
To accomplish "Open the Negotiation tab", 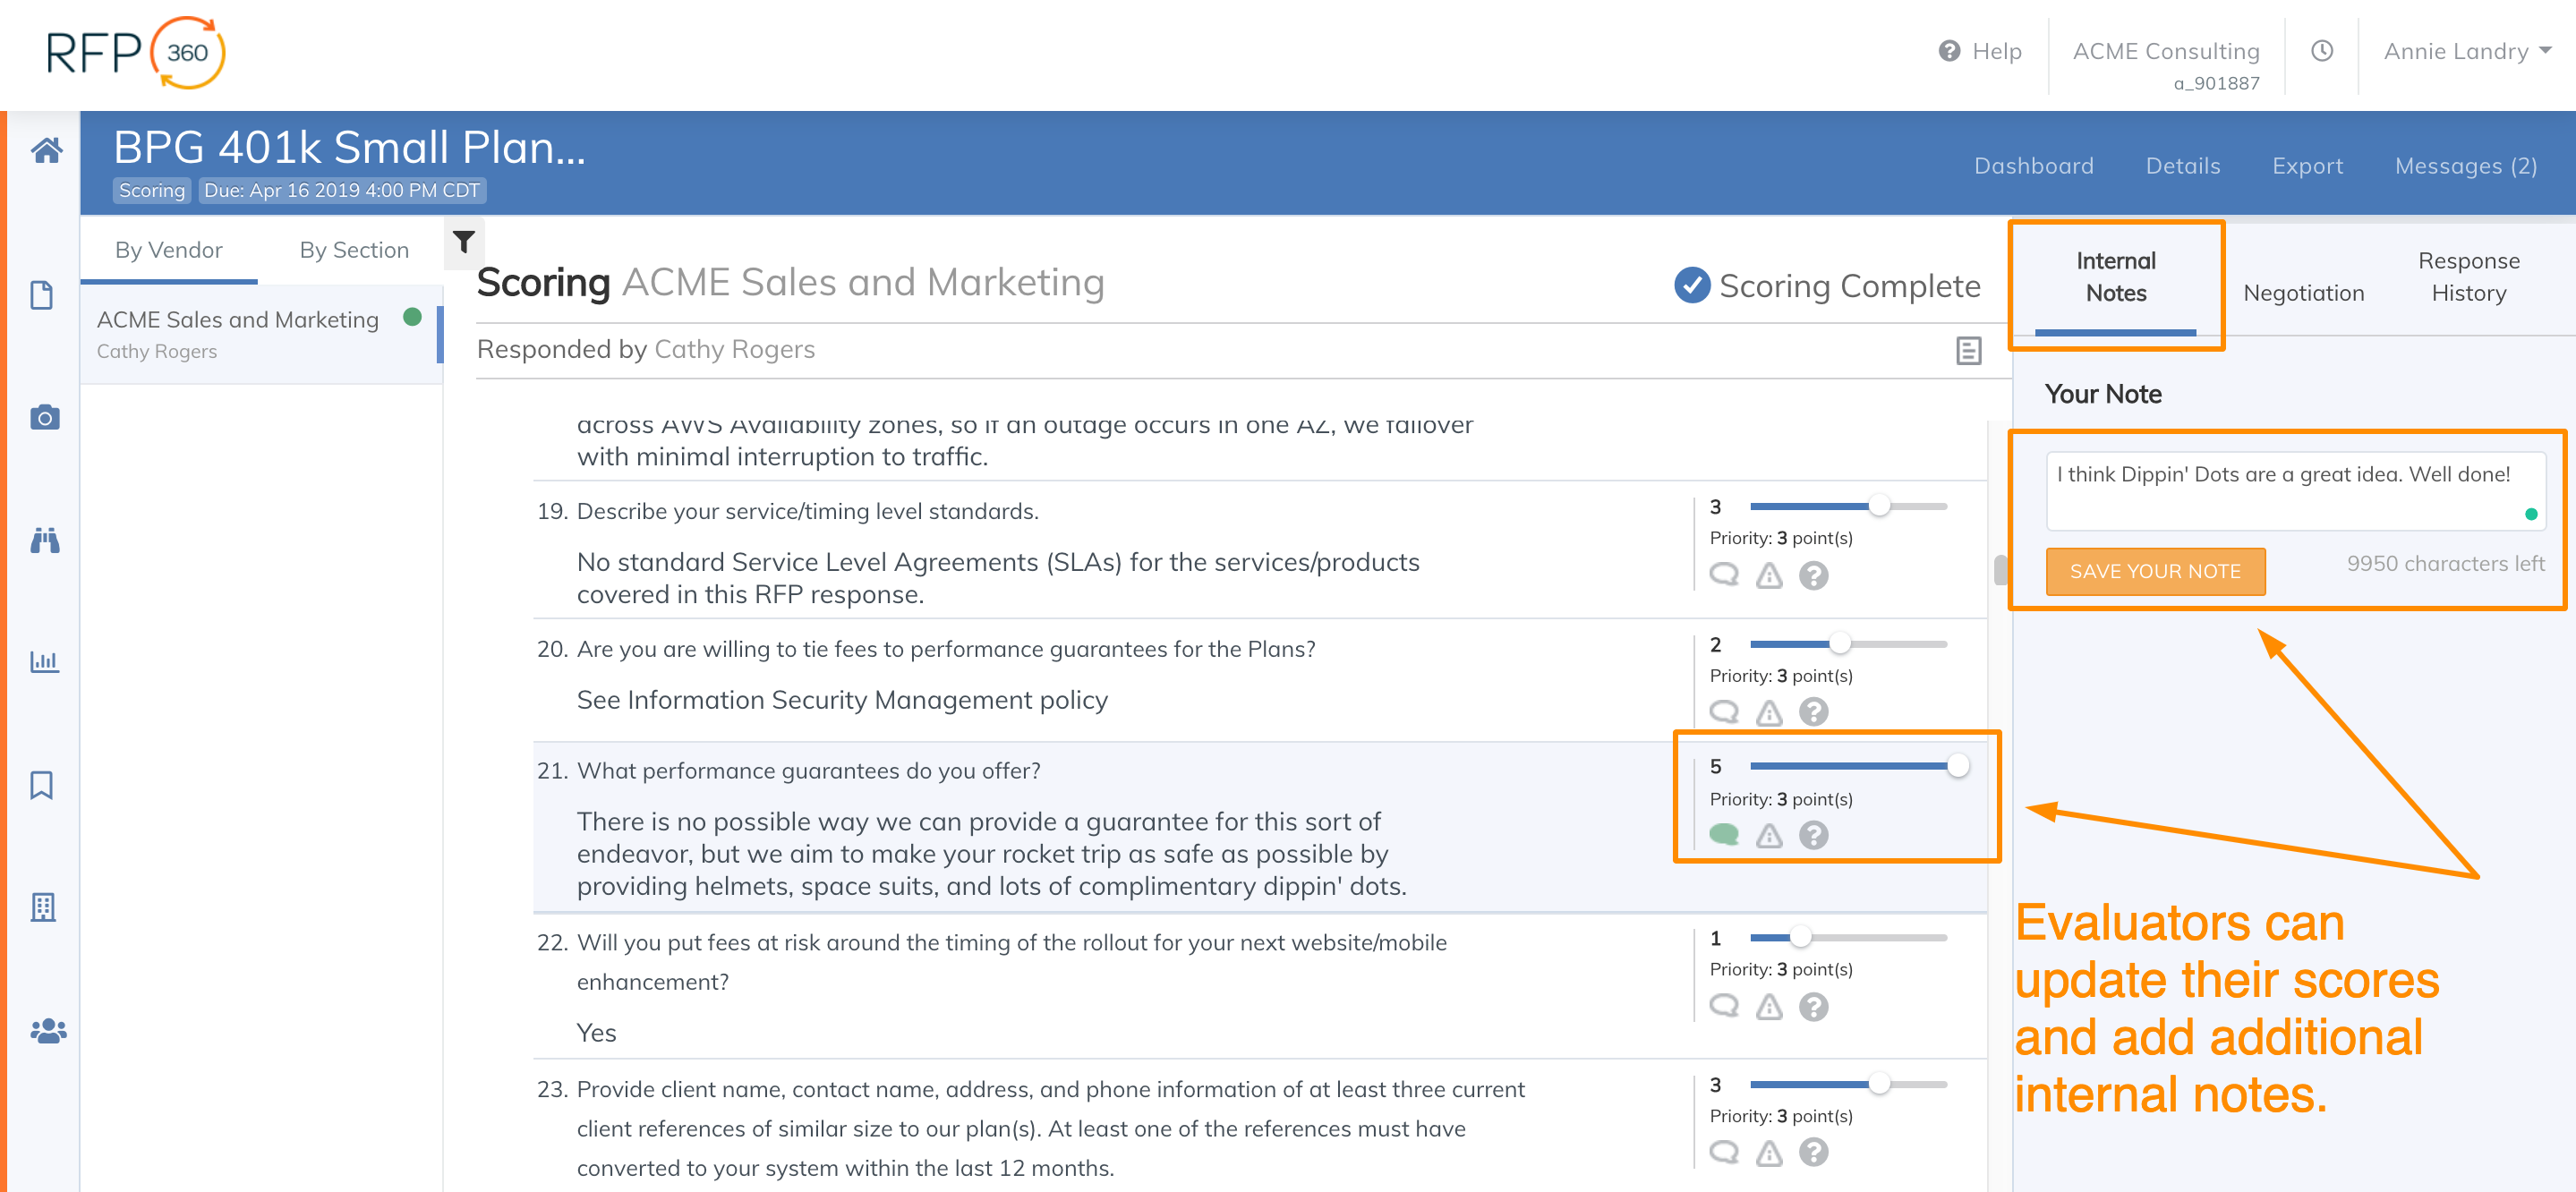I will pyautogui.click(x=2303, y=293).
